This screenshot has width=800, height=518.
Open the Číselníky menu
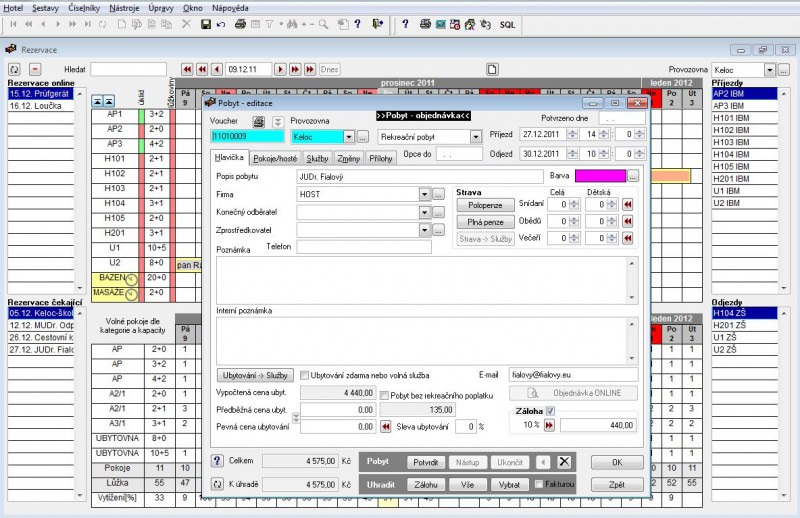point(86,7)
